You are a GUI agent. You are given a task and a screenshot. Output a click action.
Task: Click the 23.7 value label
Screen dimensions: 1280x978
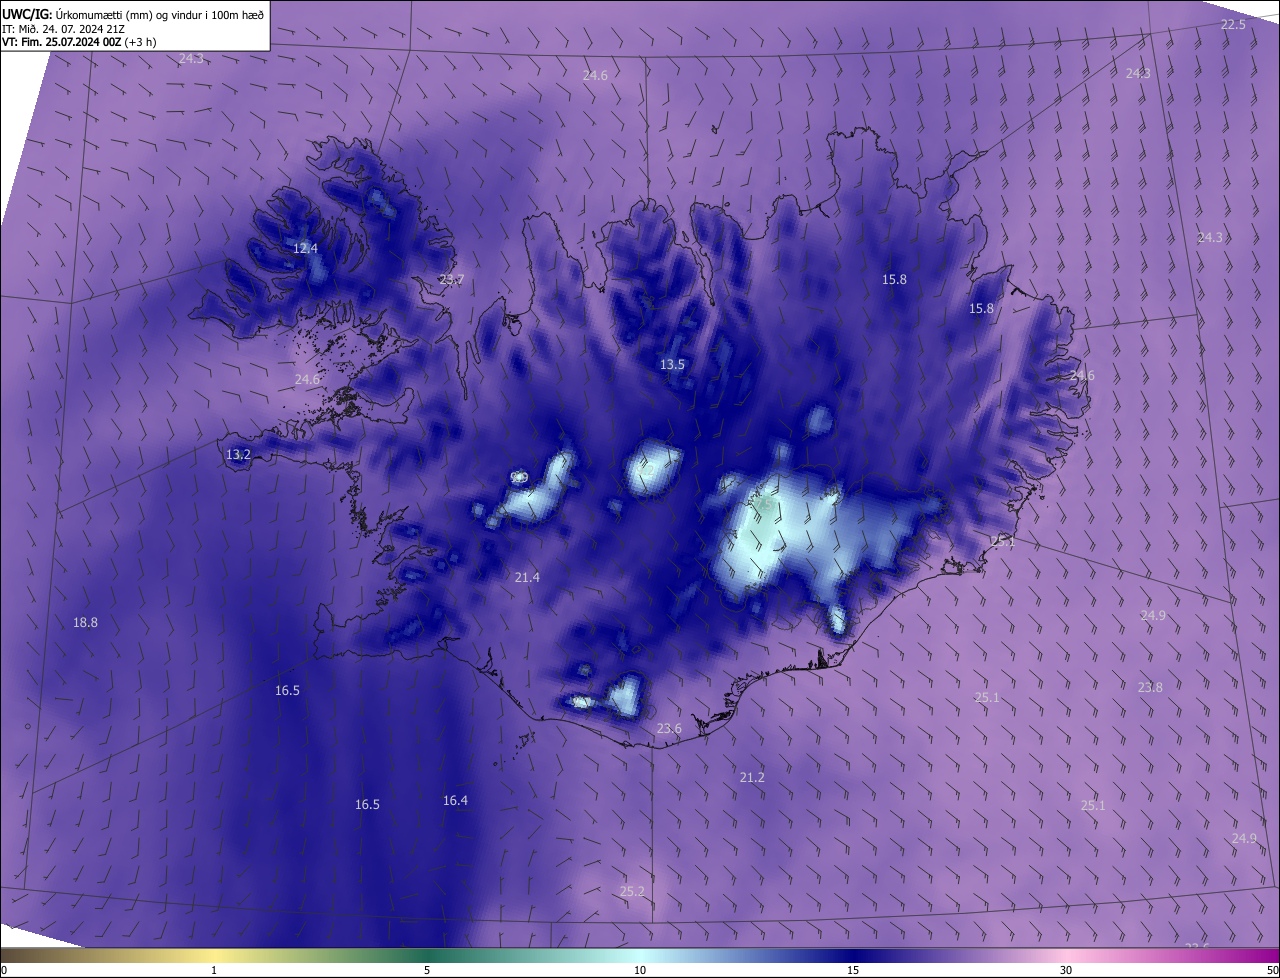[x=451, y=279]
